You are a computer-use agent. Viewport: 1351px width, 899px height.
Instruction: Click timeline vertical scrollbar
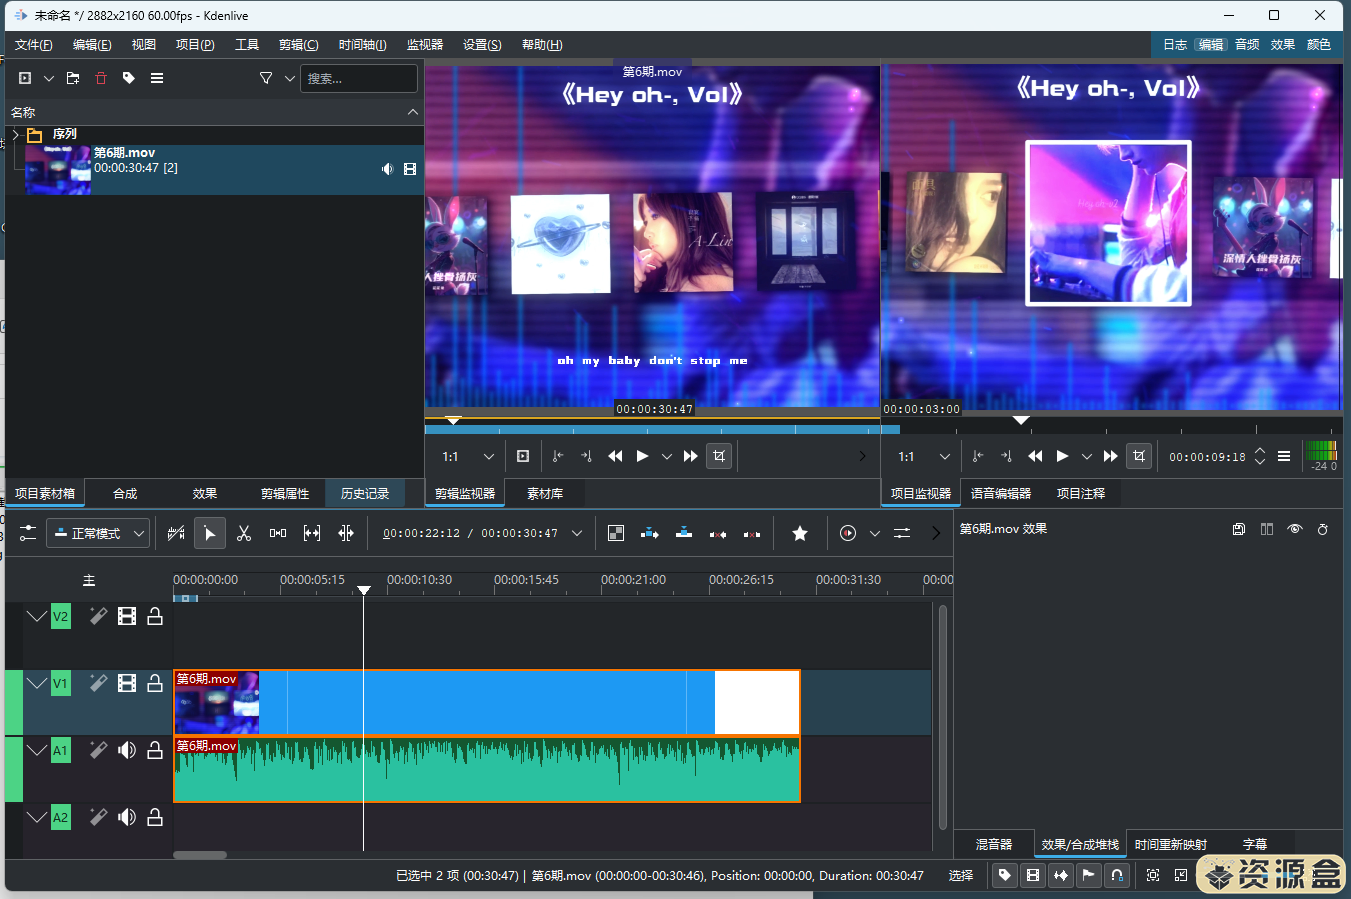943,718
